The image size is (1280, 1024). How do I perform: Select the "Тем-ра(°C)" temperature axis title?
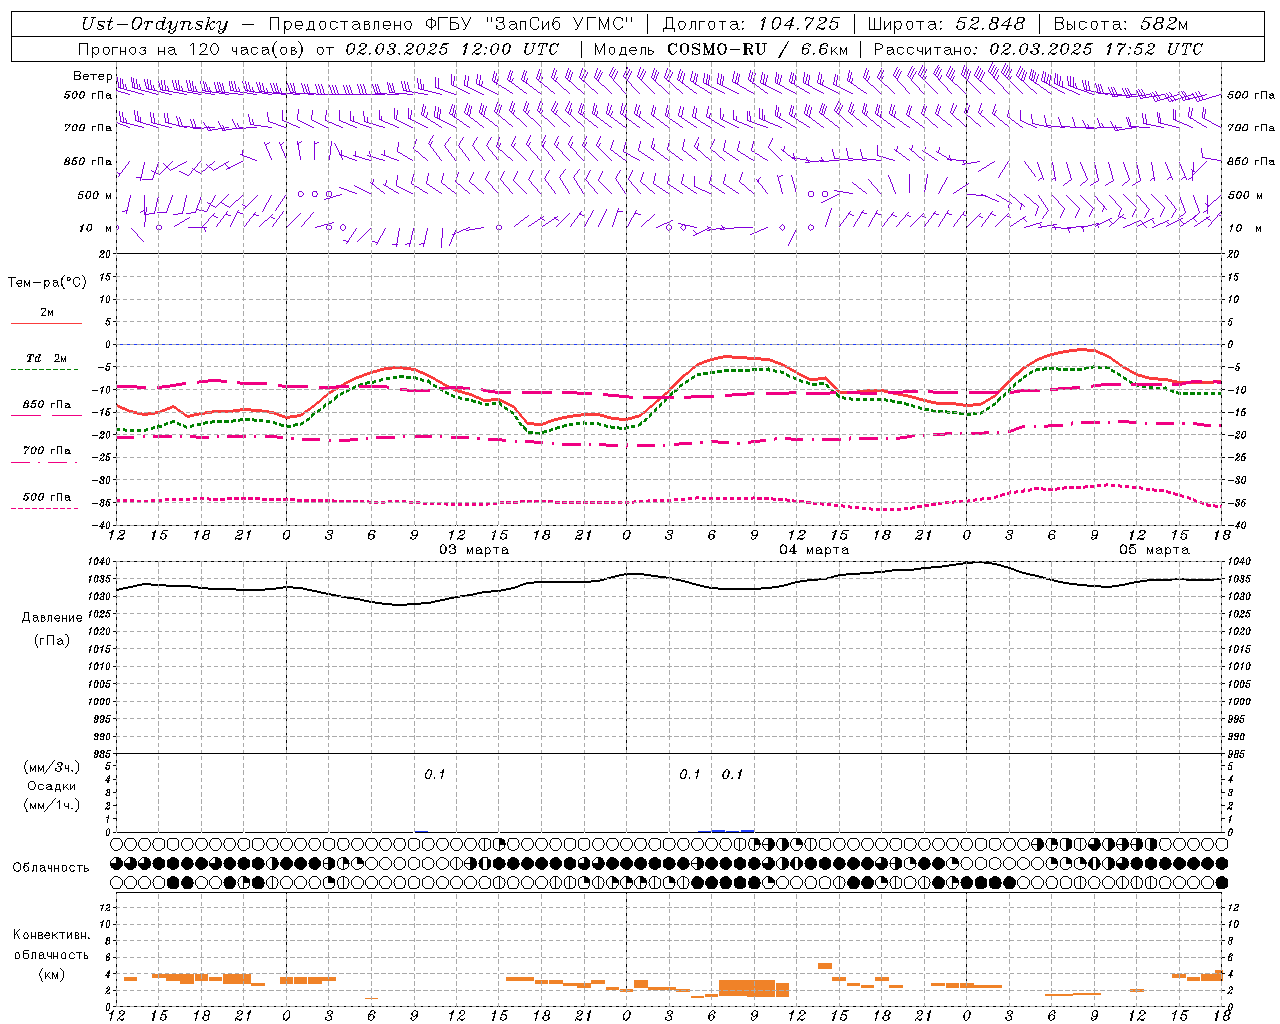point(47,283)
